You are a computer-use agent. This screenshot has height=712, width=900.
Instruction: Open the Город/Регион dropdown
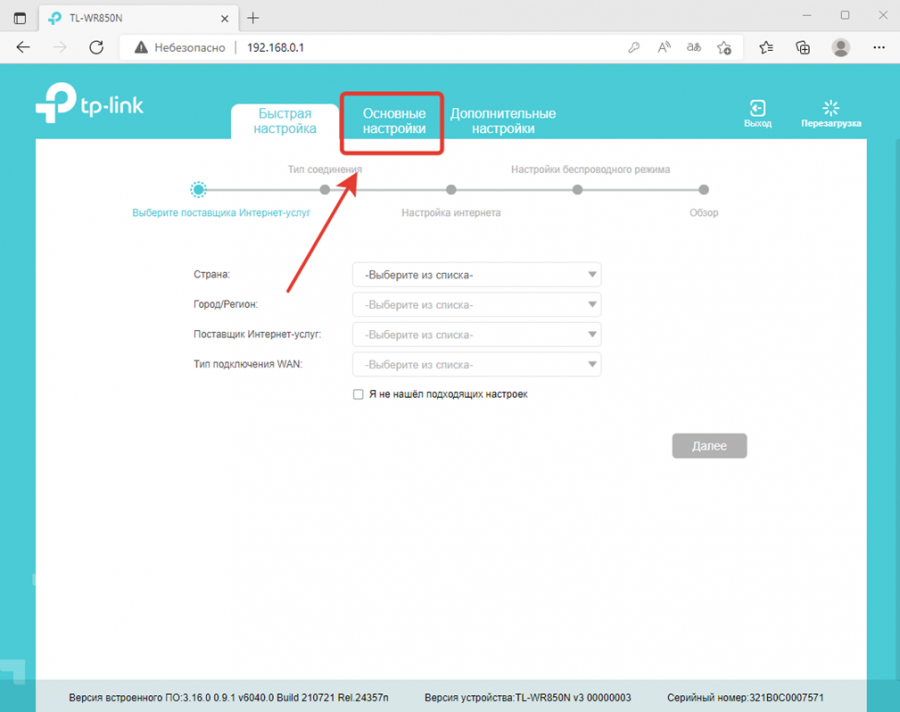[477, 305]
